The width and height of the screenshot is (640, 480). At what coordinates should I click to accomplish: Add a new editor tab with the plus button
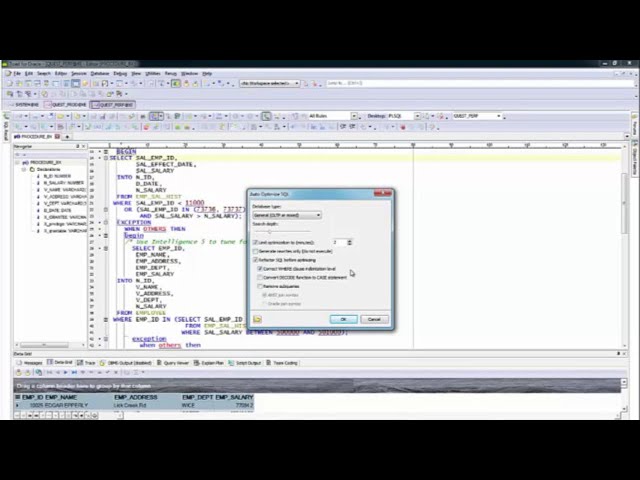point(67,136)
